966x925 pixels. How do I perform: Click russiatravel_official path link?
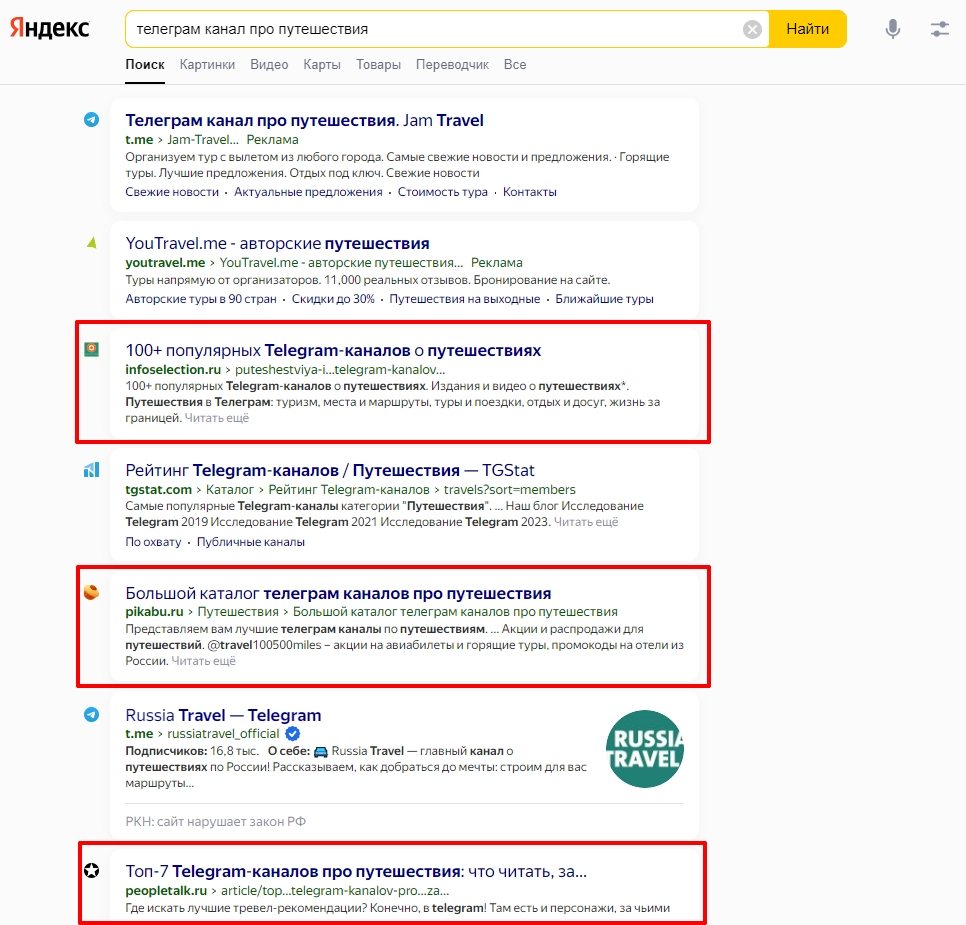click(x=223, y=733)
